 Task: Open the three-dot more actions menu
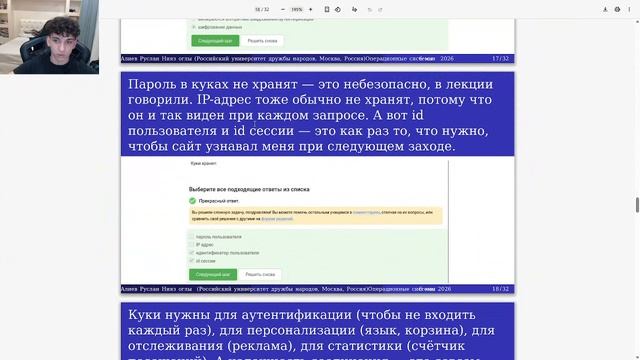click(x=629, y=9)
